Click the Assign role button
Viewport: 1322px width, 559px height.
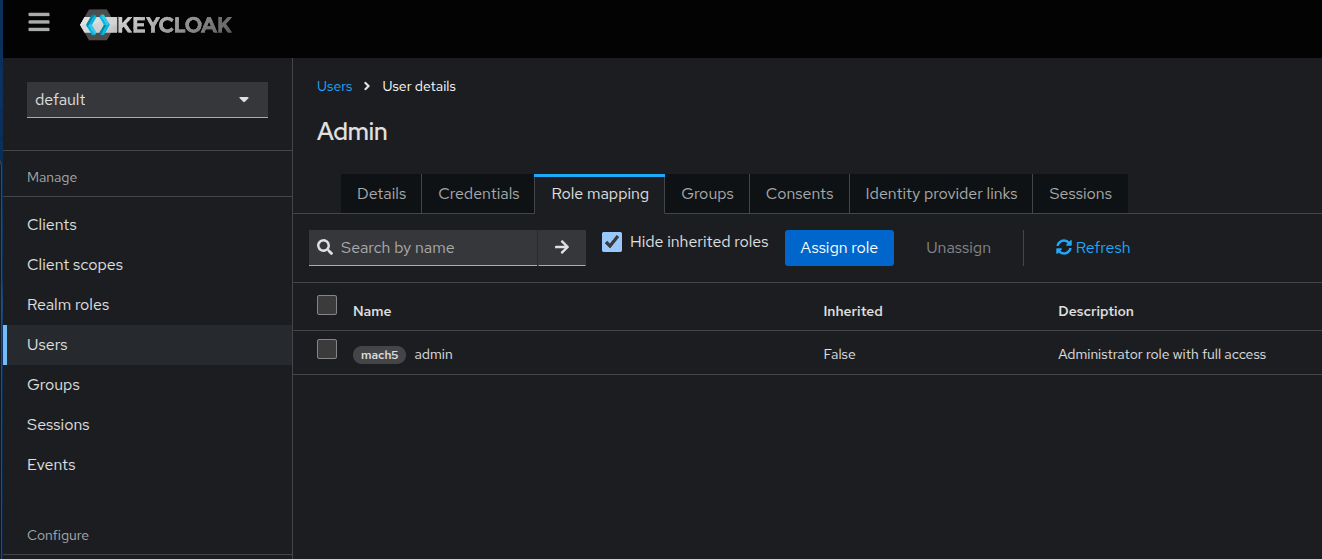[839, 248]
